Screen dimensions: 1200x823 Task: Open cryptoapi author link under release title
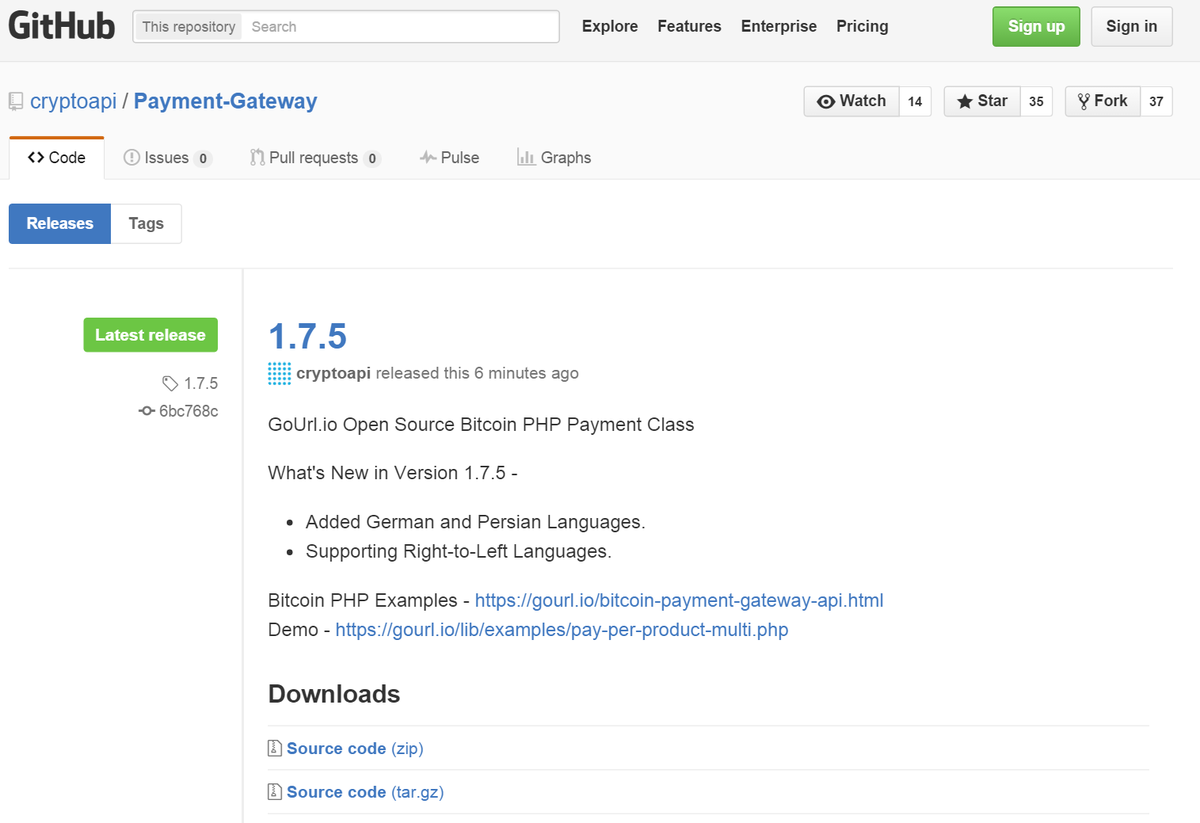point(334,373)
